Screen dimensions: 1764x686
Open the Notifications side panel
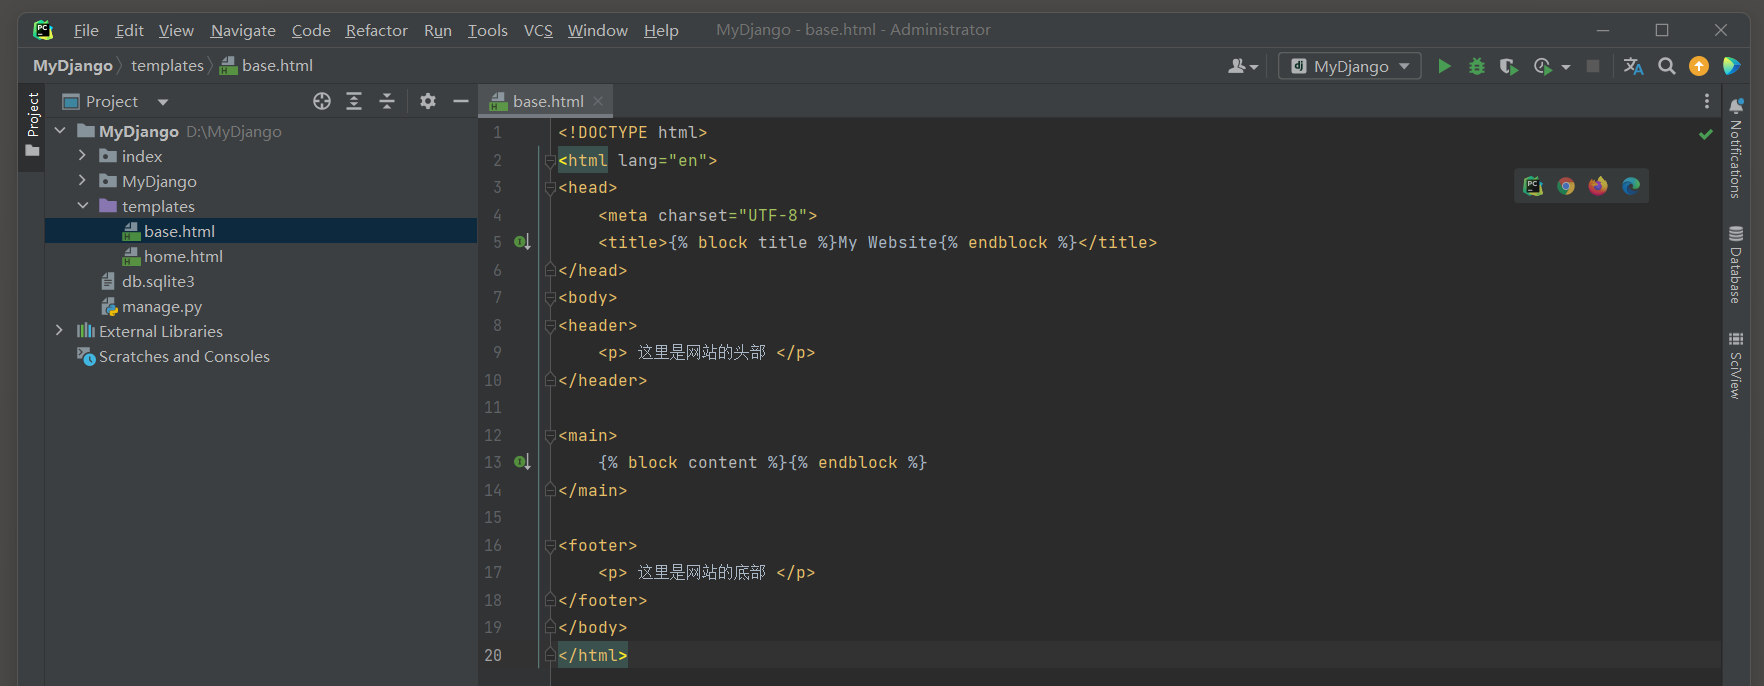[x=1736, y=148]
